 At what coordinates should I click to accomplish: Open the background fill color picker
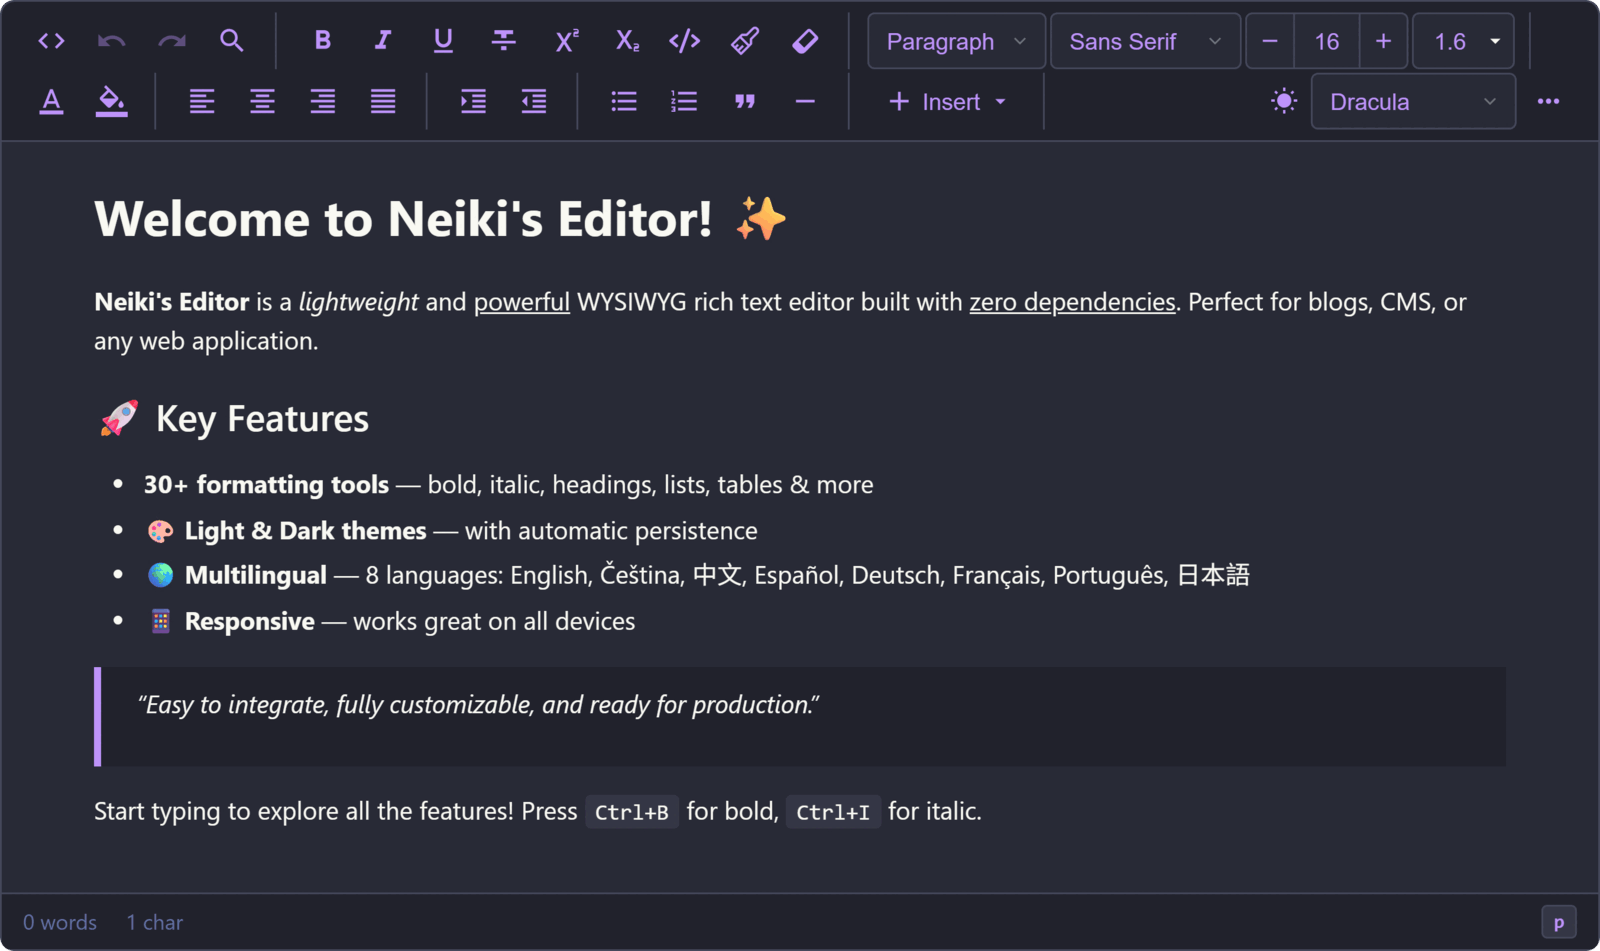point(111,101)
